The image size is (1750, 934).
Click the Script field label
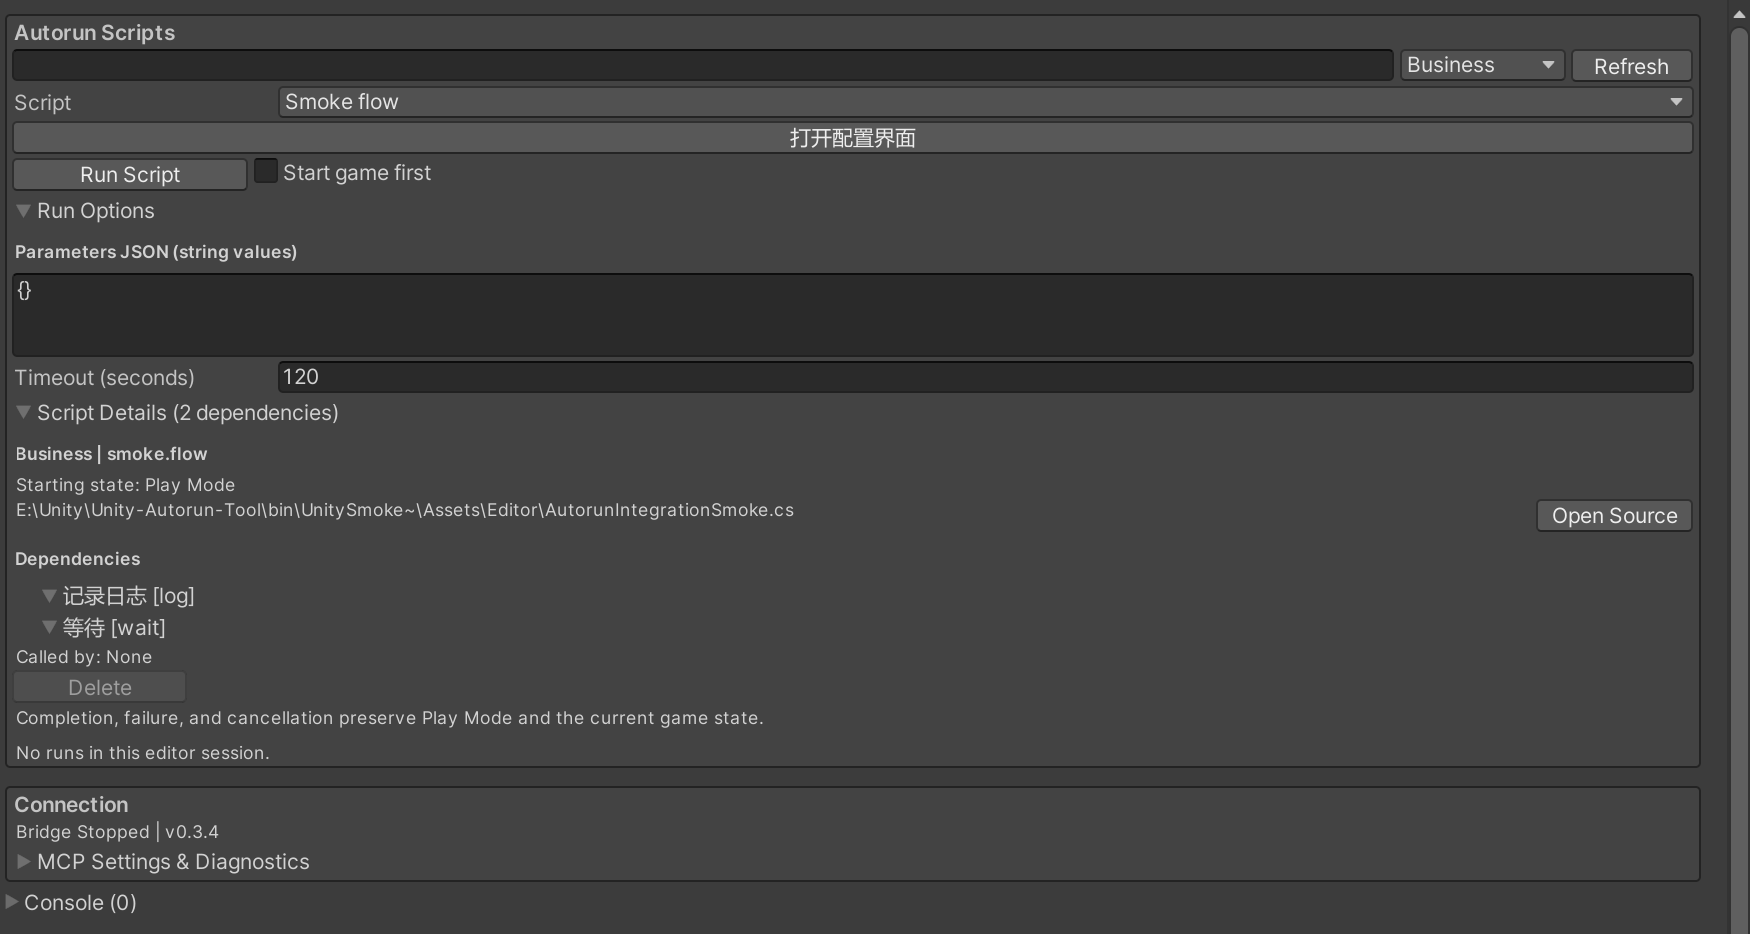(42, 103)
